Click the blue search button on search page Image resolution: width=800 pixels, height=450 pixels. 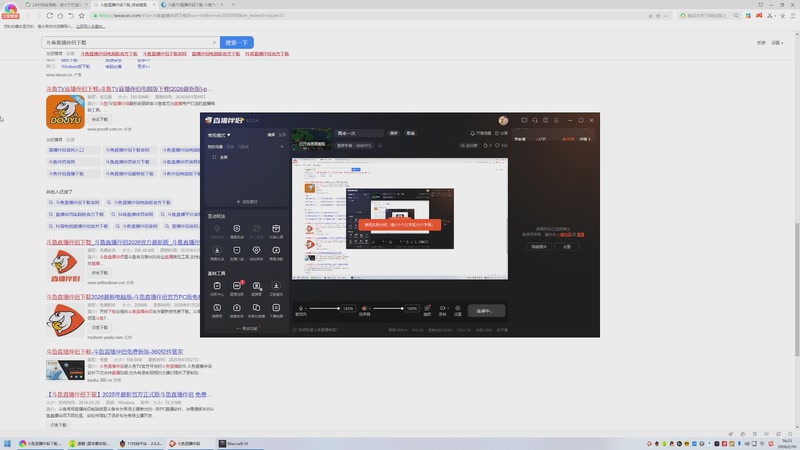237,42
